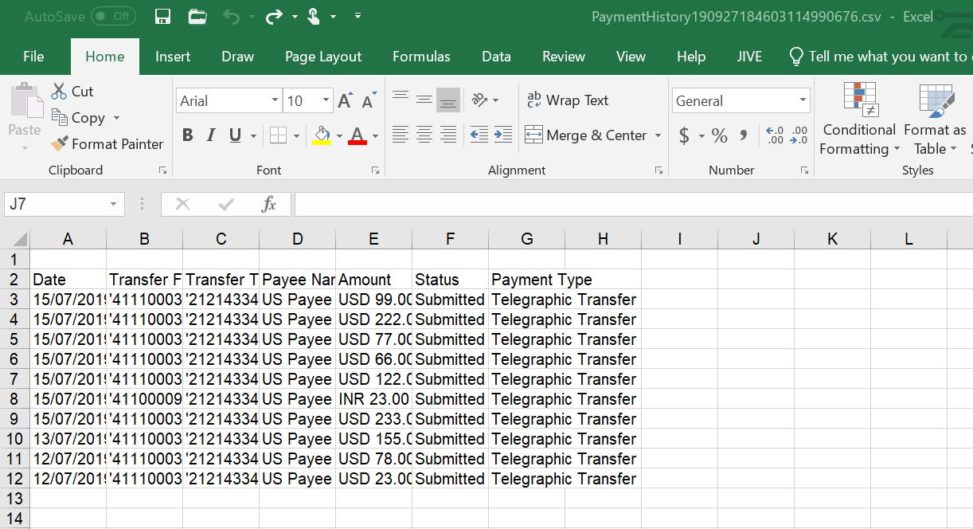
Task: Click the Save icon in title bar
Action: click(x=163, y=16)
